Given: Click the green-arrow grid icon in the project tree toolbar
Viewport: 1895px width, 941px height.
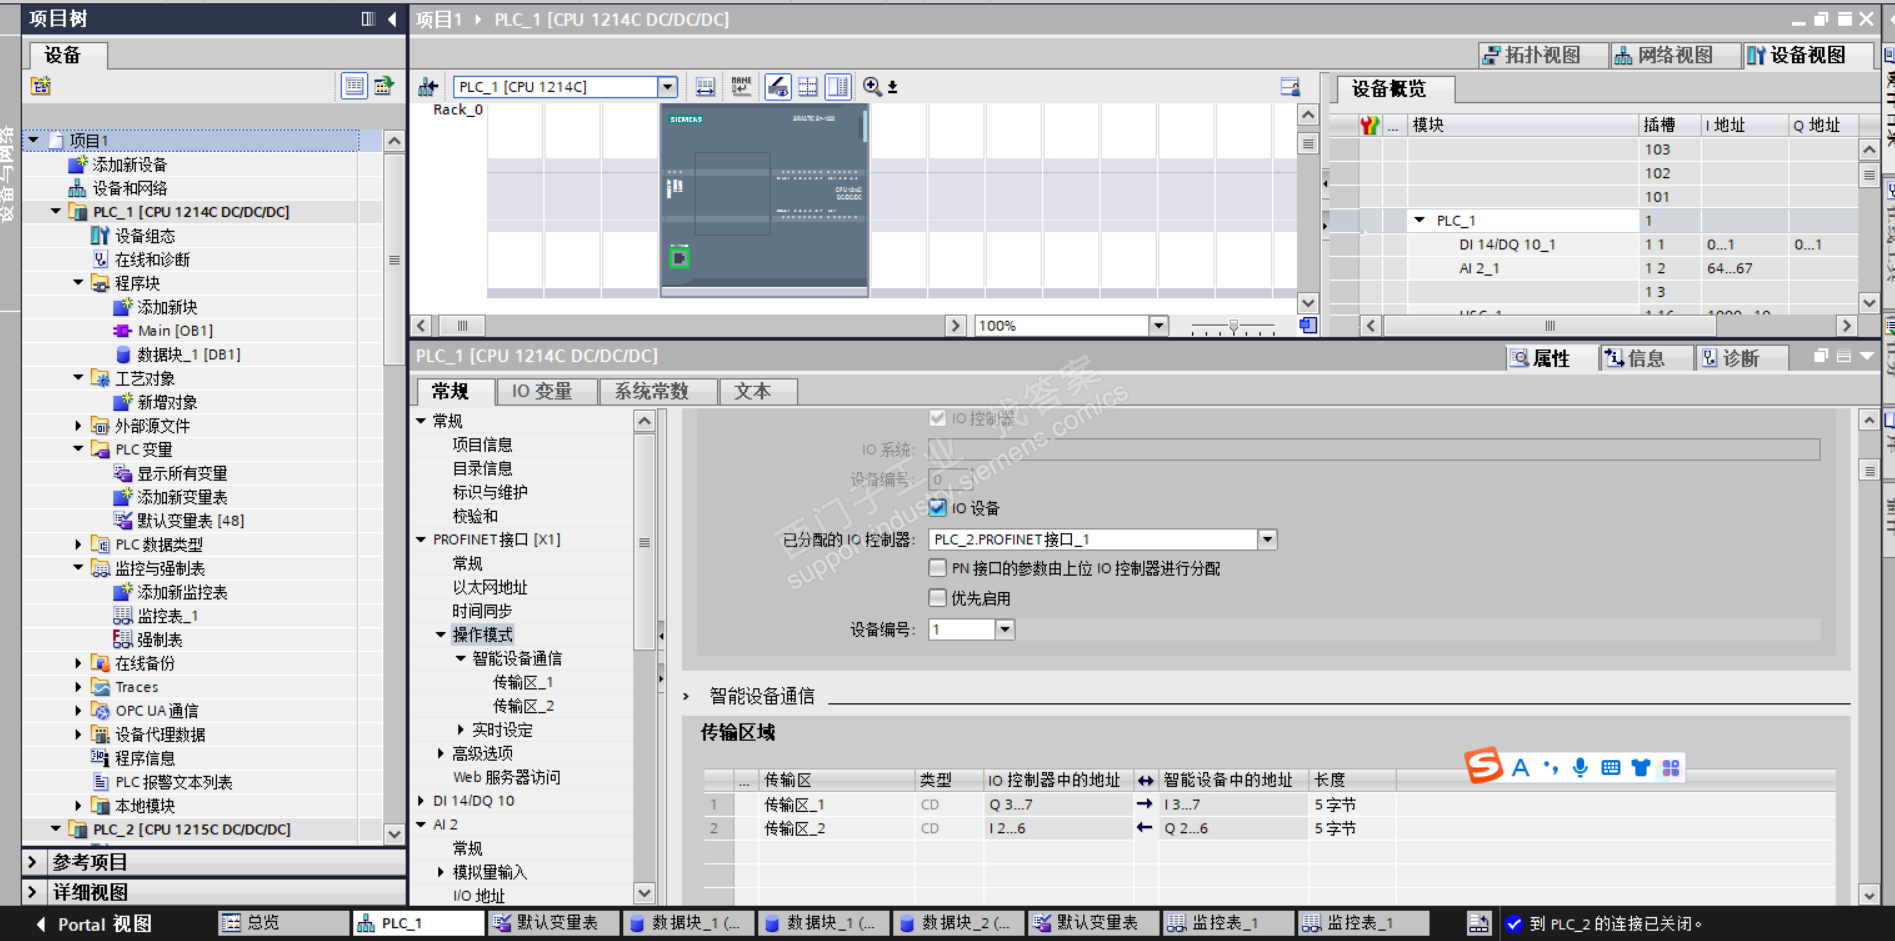Looking at the screenshot, I should (x=384, y=86).
